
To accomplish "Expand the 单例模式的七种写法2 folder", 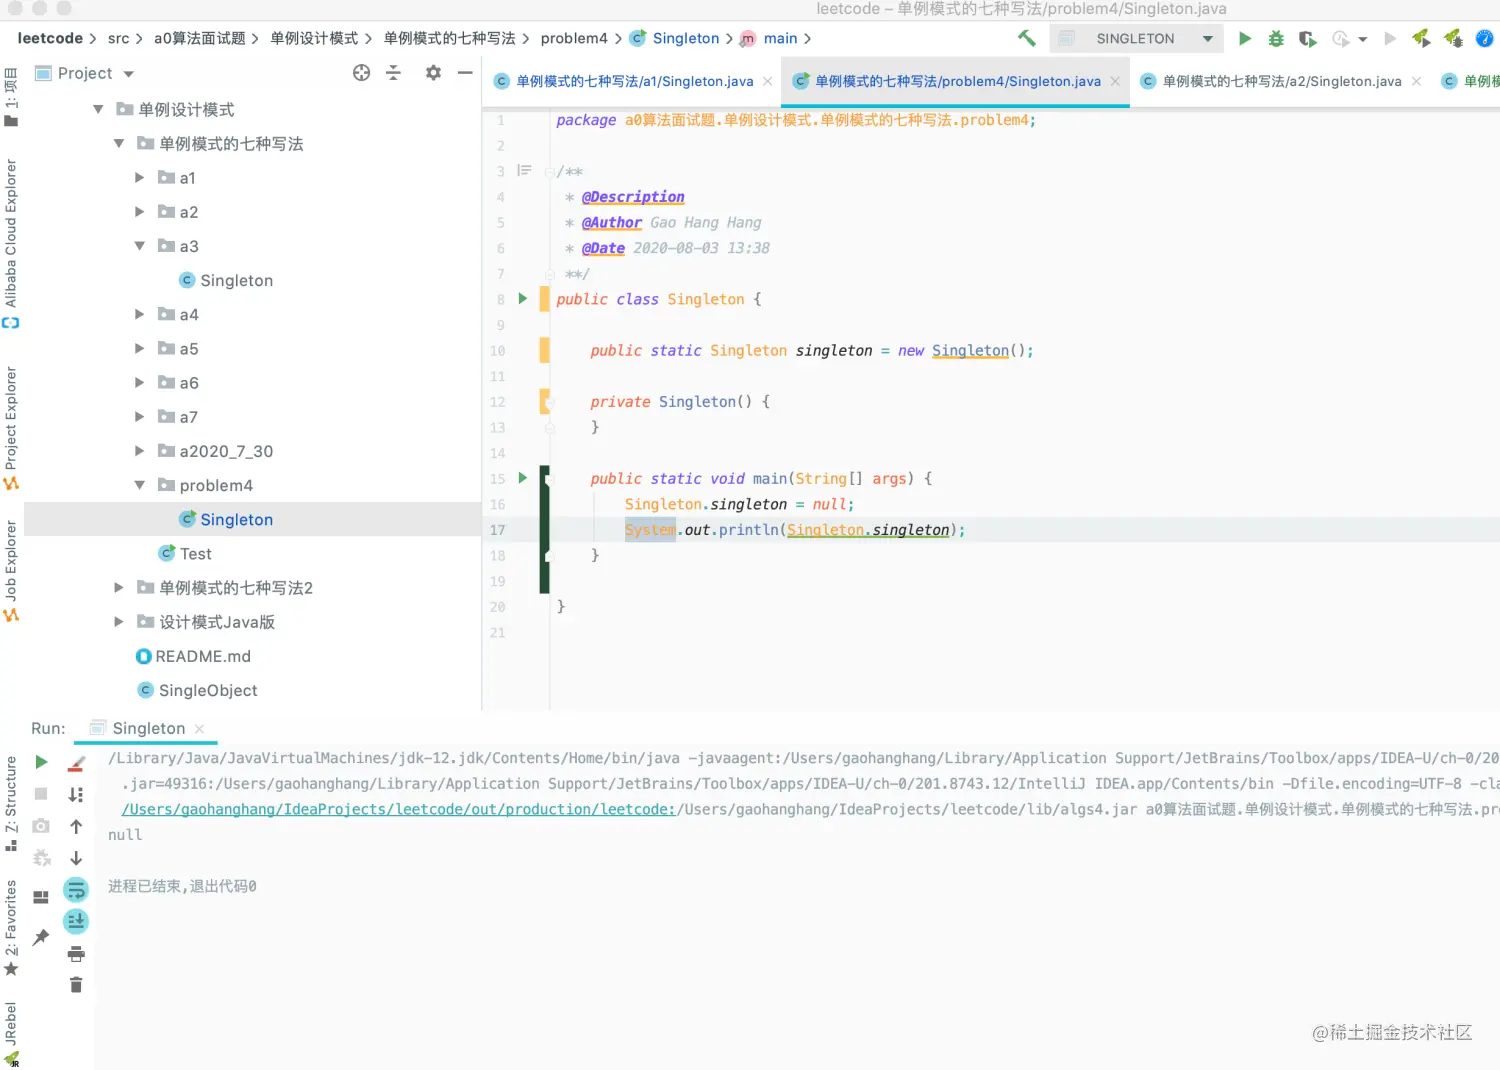I will pyautogui.click(x=119, y=587).
